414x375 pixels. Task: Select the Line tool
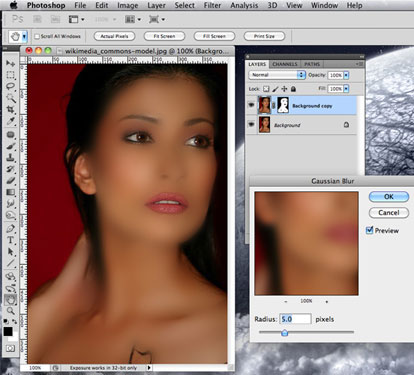click(x=10, y=263)
